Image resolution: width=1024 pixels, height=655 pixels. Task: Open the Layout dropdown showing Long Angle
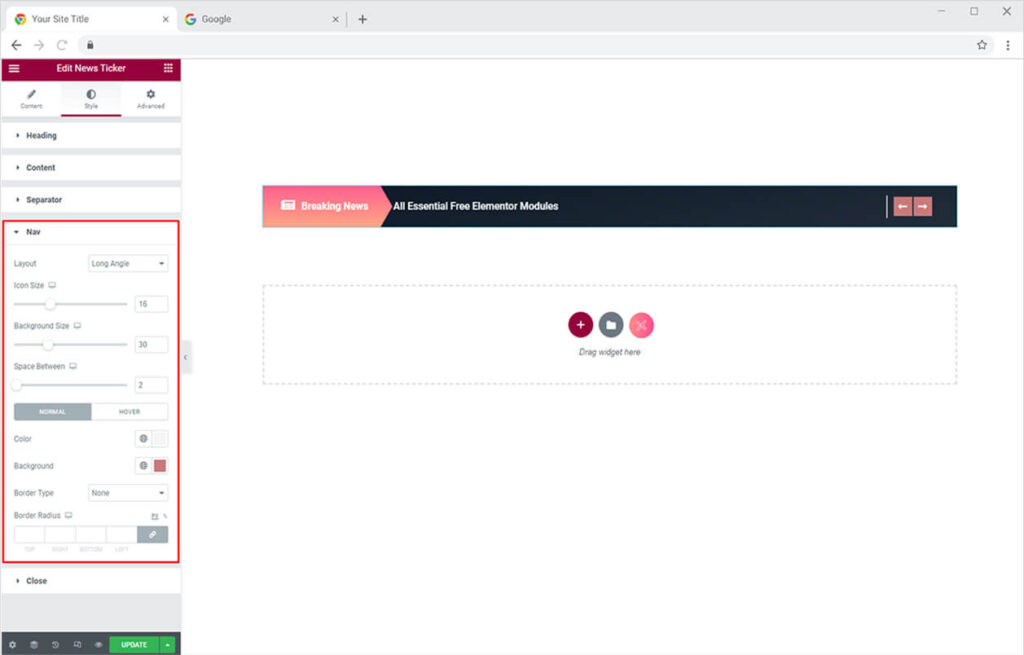[x=128, y=264]
